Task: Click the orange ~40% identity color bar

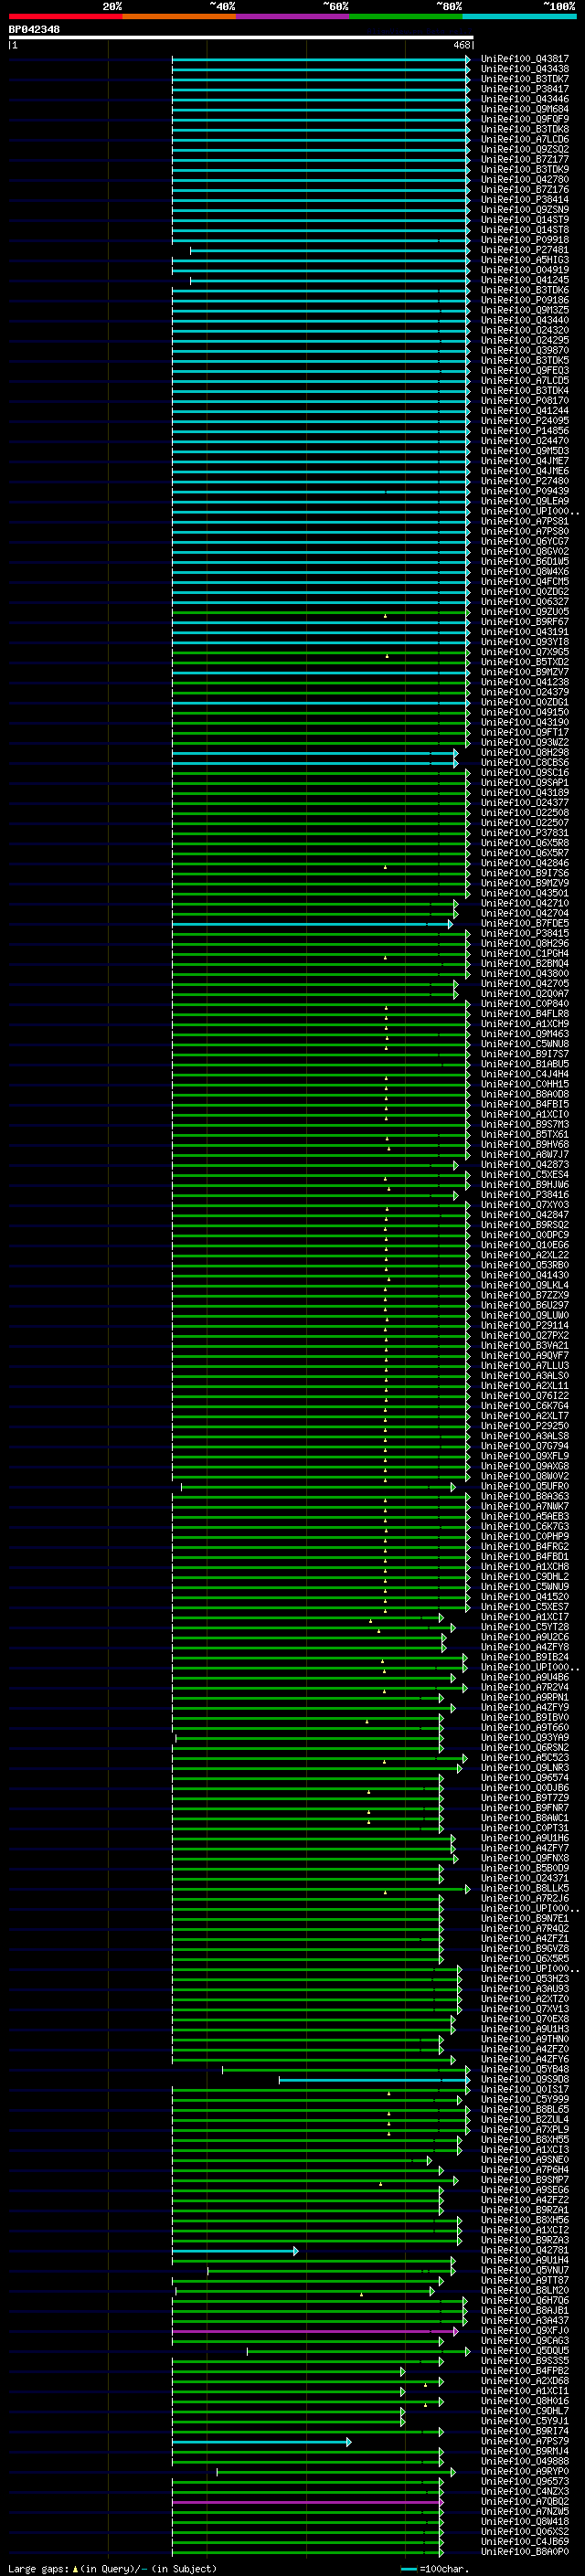Action: pos(179,16)
